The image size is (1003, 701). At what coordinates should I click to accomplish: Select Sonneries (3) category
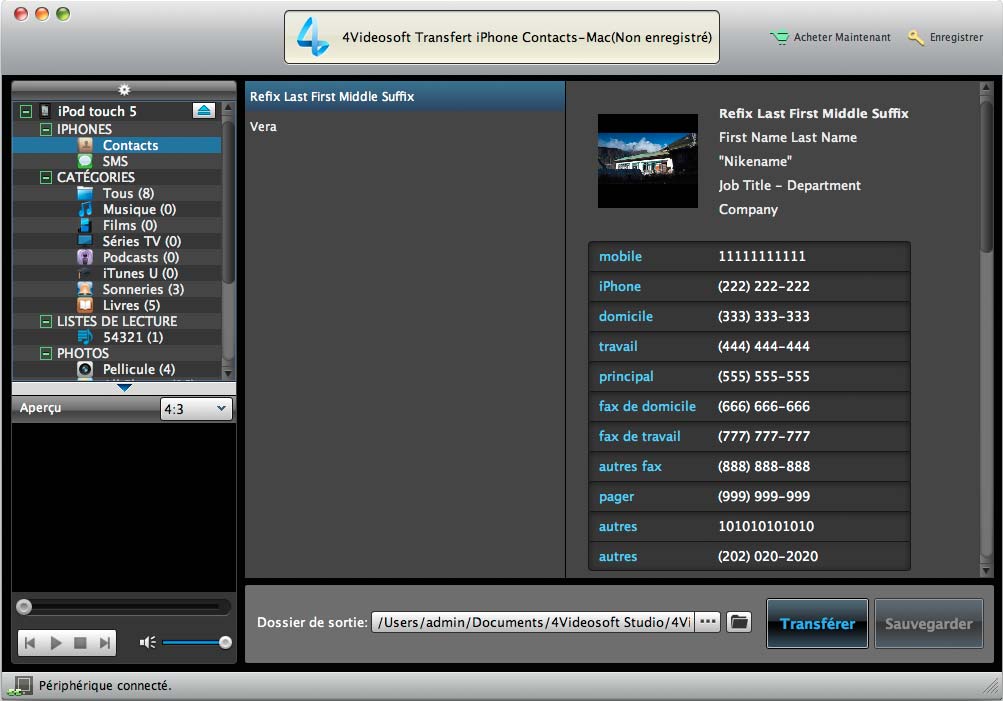click(143, 289)
